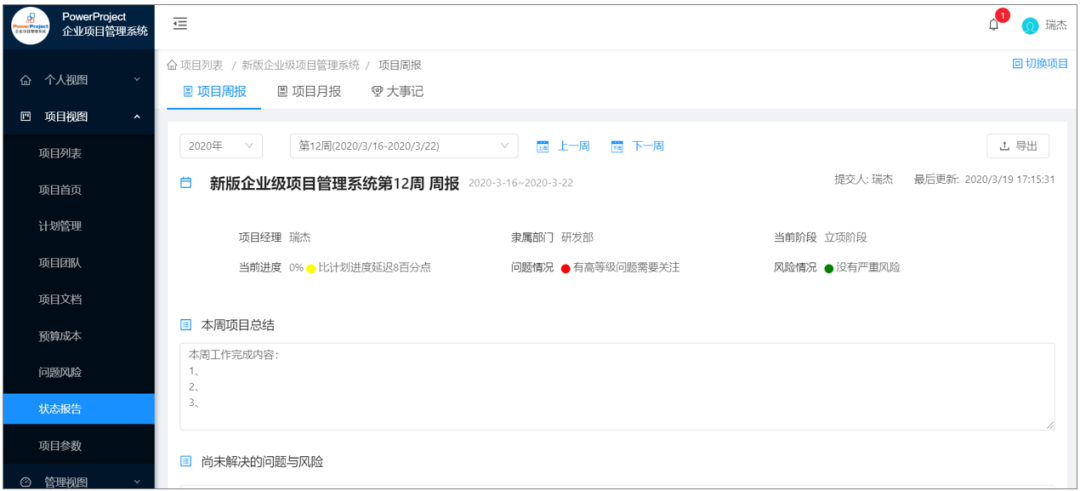The width and height of the screenshot is (1080, 491).
Task: Click the 瑞杰 username in header
Action: click(x=1056, y=25)
